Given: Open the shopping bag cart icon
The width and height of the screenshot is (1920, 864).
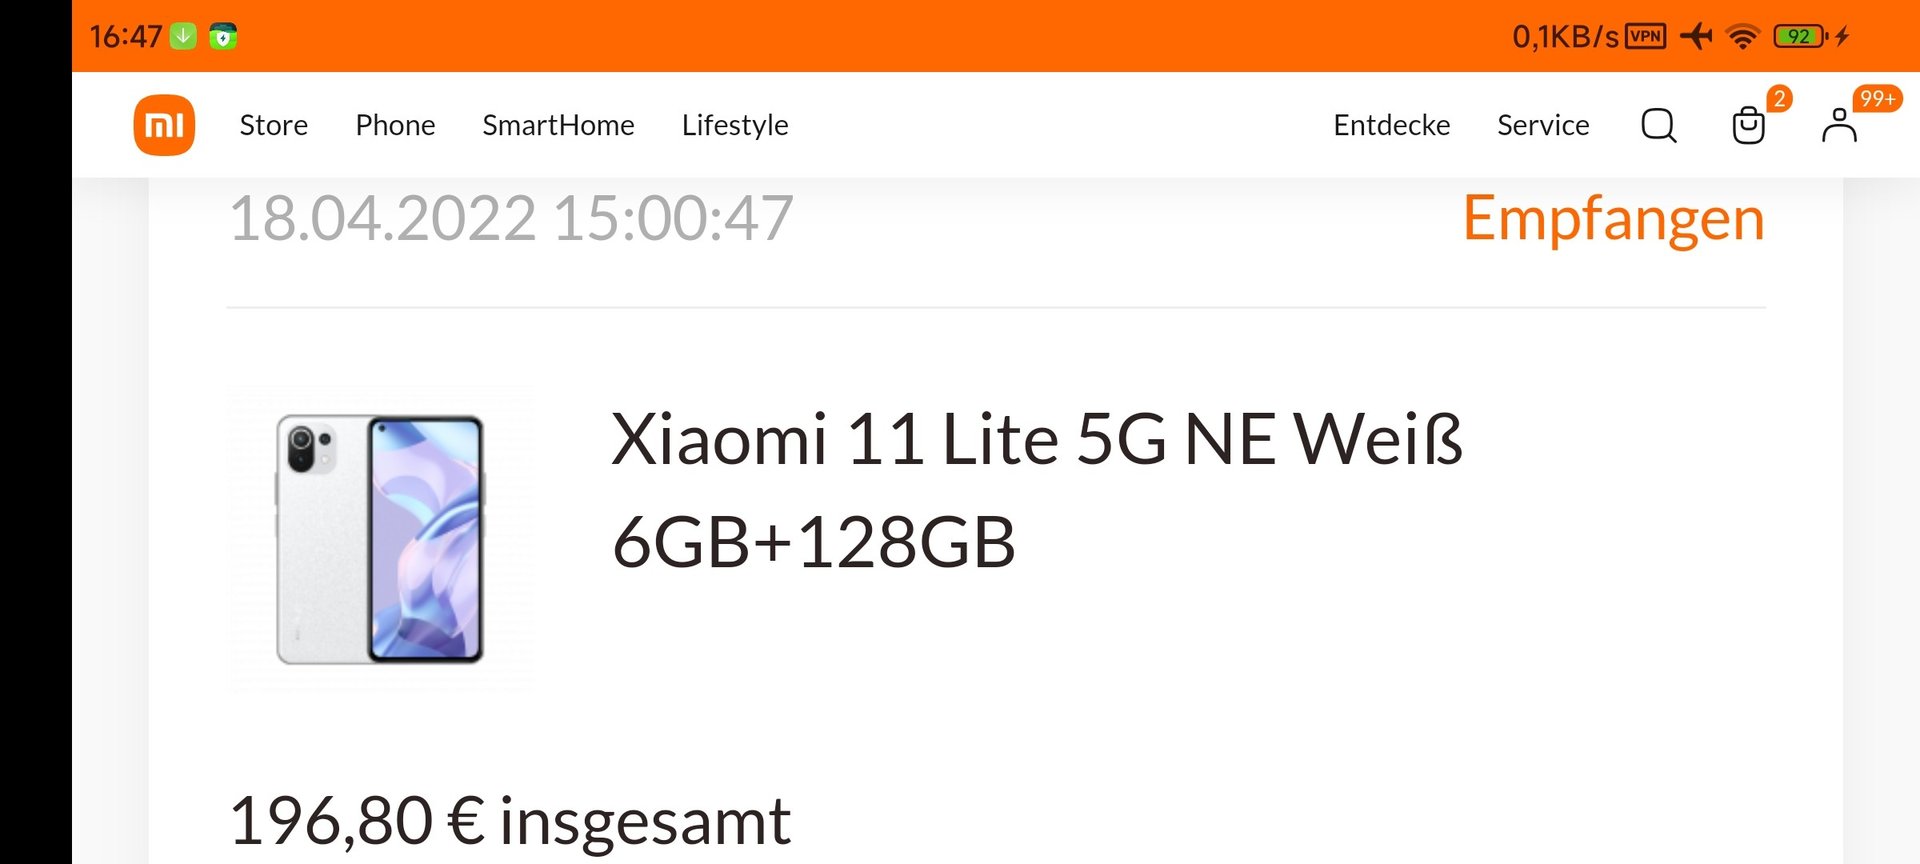Looking at the screenshot, I should (1748, 125).
